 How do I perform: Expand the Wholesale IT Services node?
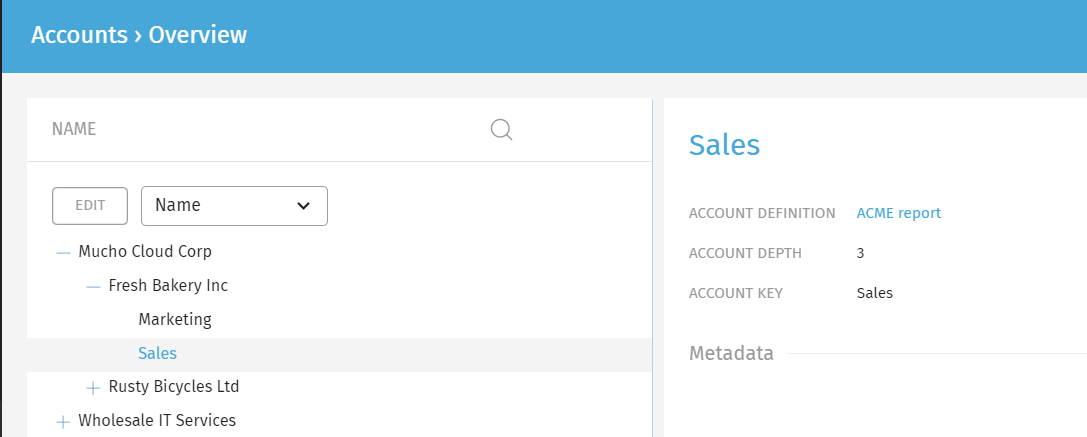[63, 422]
